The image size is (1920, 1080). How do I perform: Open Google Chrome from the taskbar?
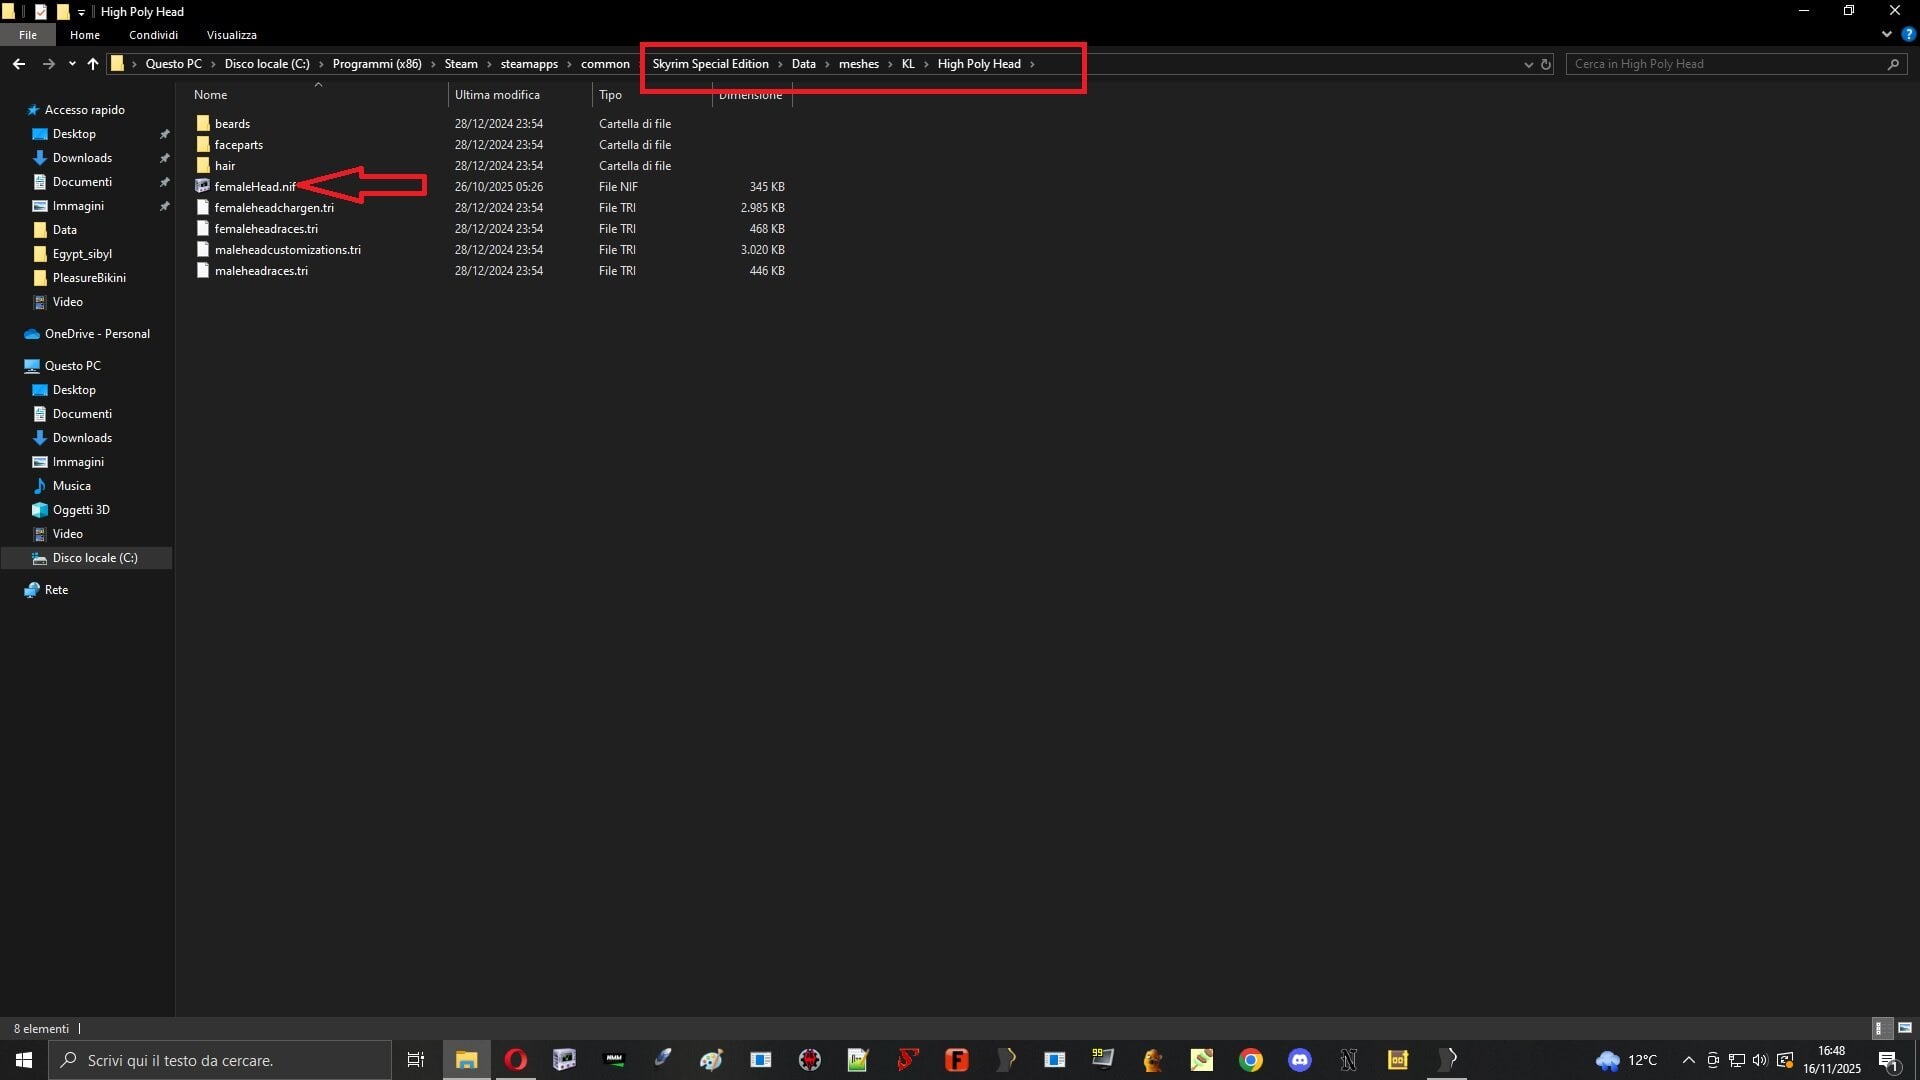pos(1251,1060)
